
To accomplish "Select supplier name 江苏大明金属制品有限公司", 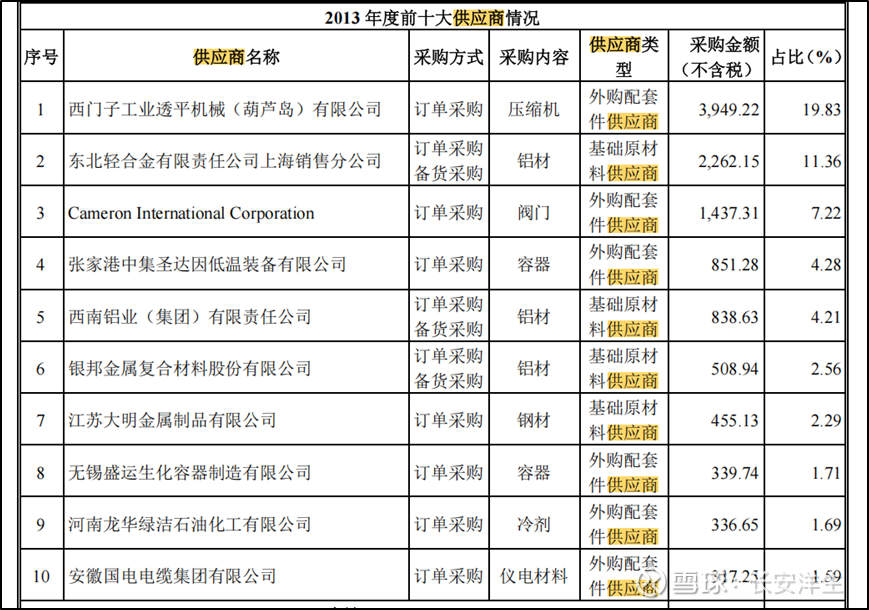I will click(x=172, y=420).
